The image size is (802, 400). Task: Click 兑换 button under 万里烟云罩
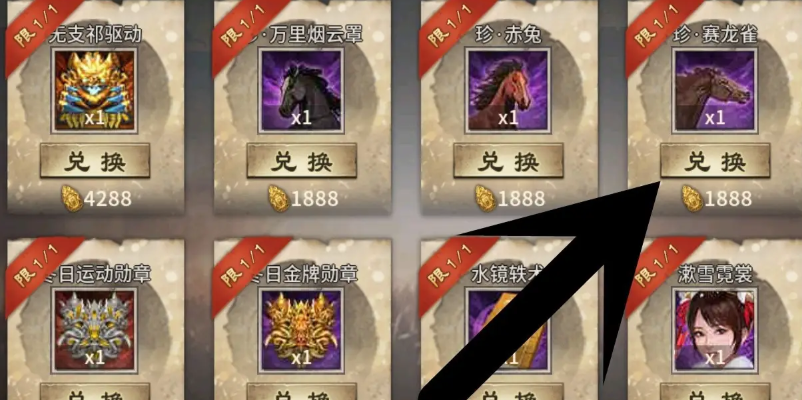(x=301, y=161)
